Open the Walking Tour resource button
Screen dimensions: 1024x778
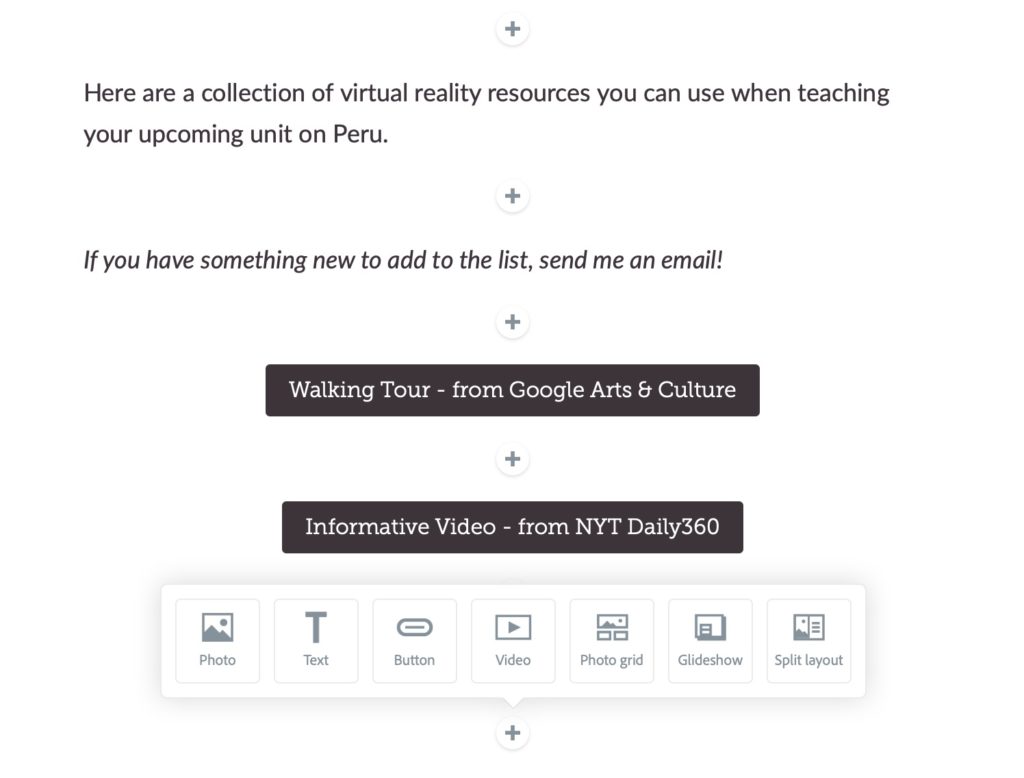[x=512, y=390]
